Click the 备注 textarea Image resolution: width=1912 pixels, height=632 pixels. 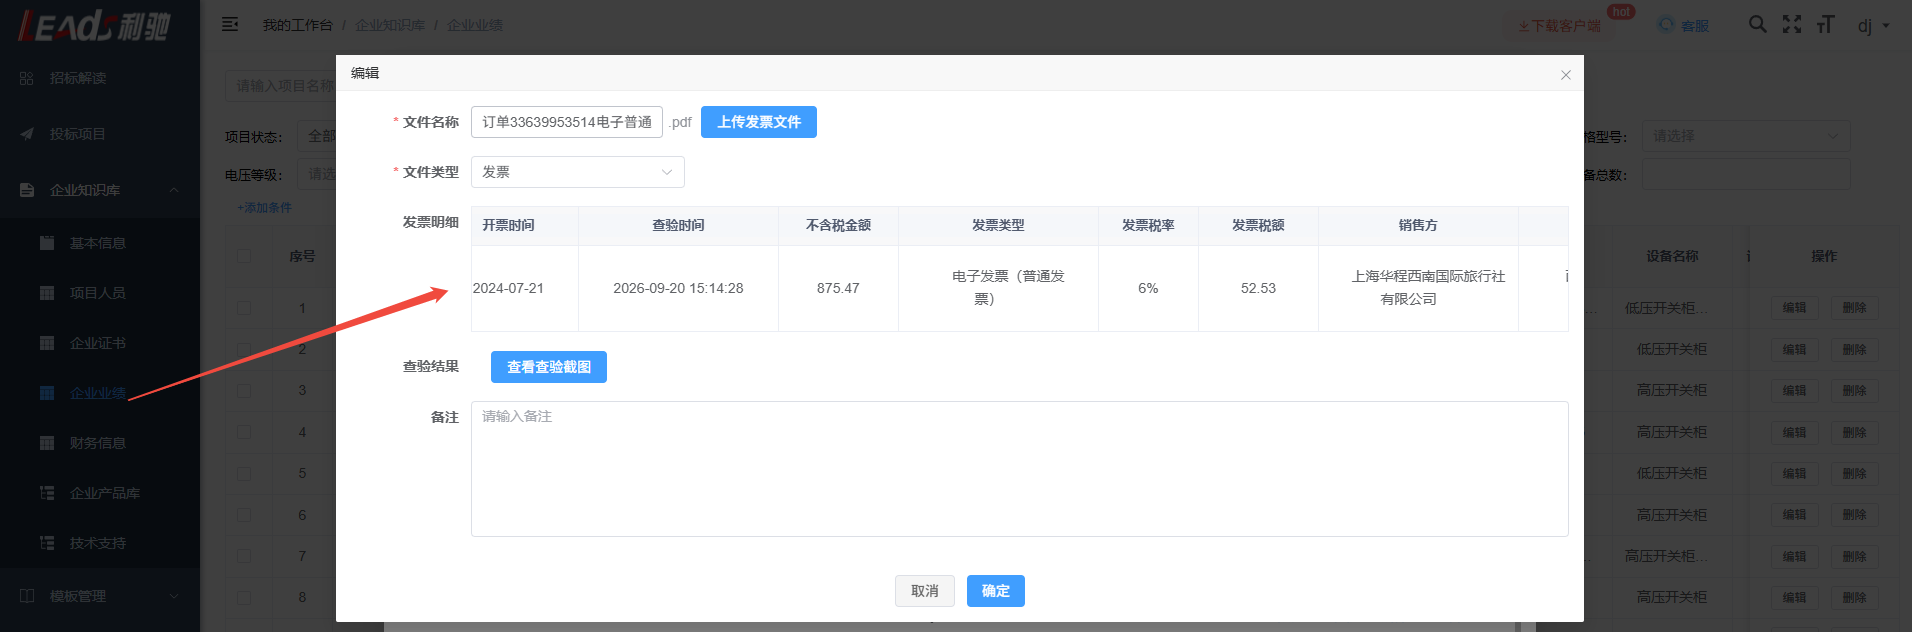pos(1020,469)
